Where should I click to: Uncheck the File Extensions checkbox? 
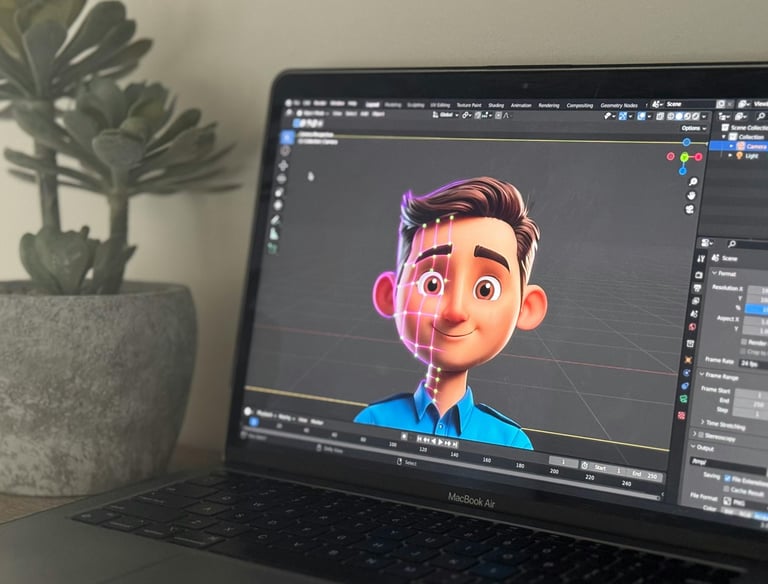(x=727, y=478)
